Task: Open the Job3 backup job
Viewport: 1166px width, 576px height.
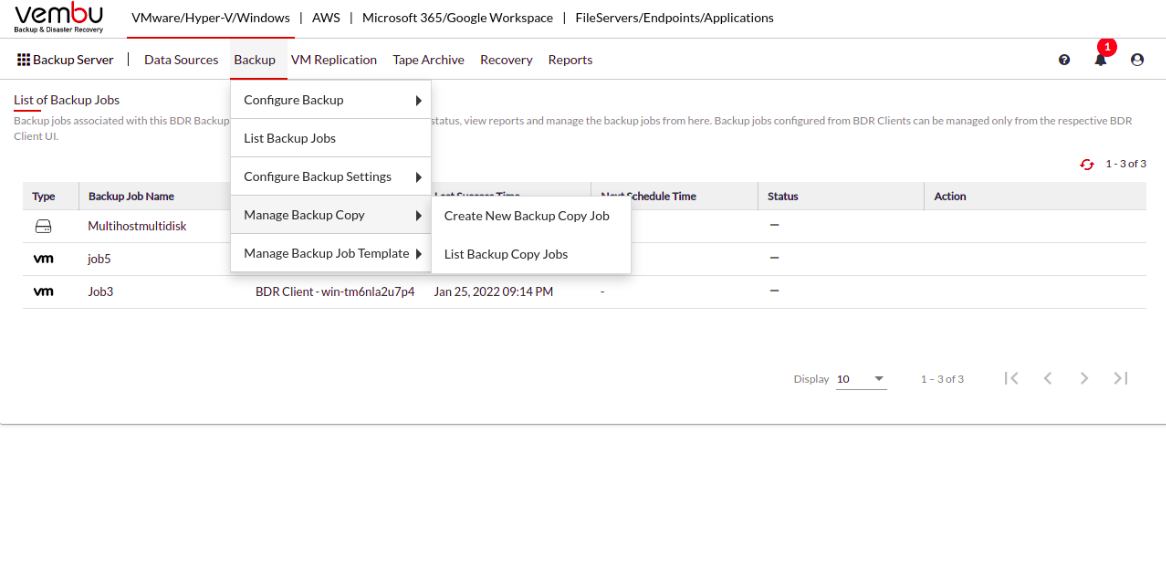Action: tap(100, 291)
